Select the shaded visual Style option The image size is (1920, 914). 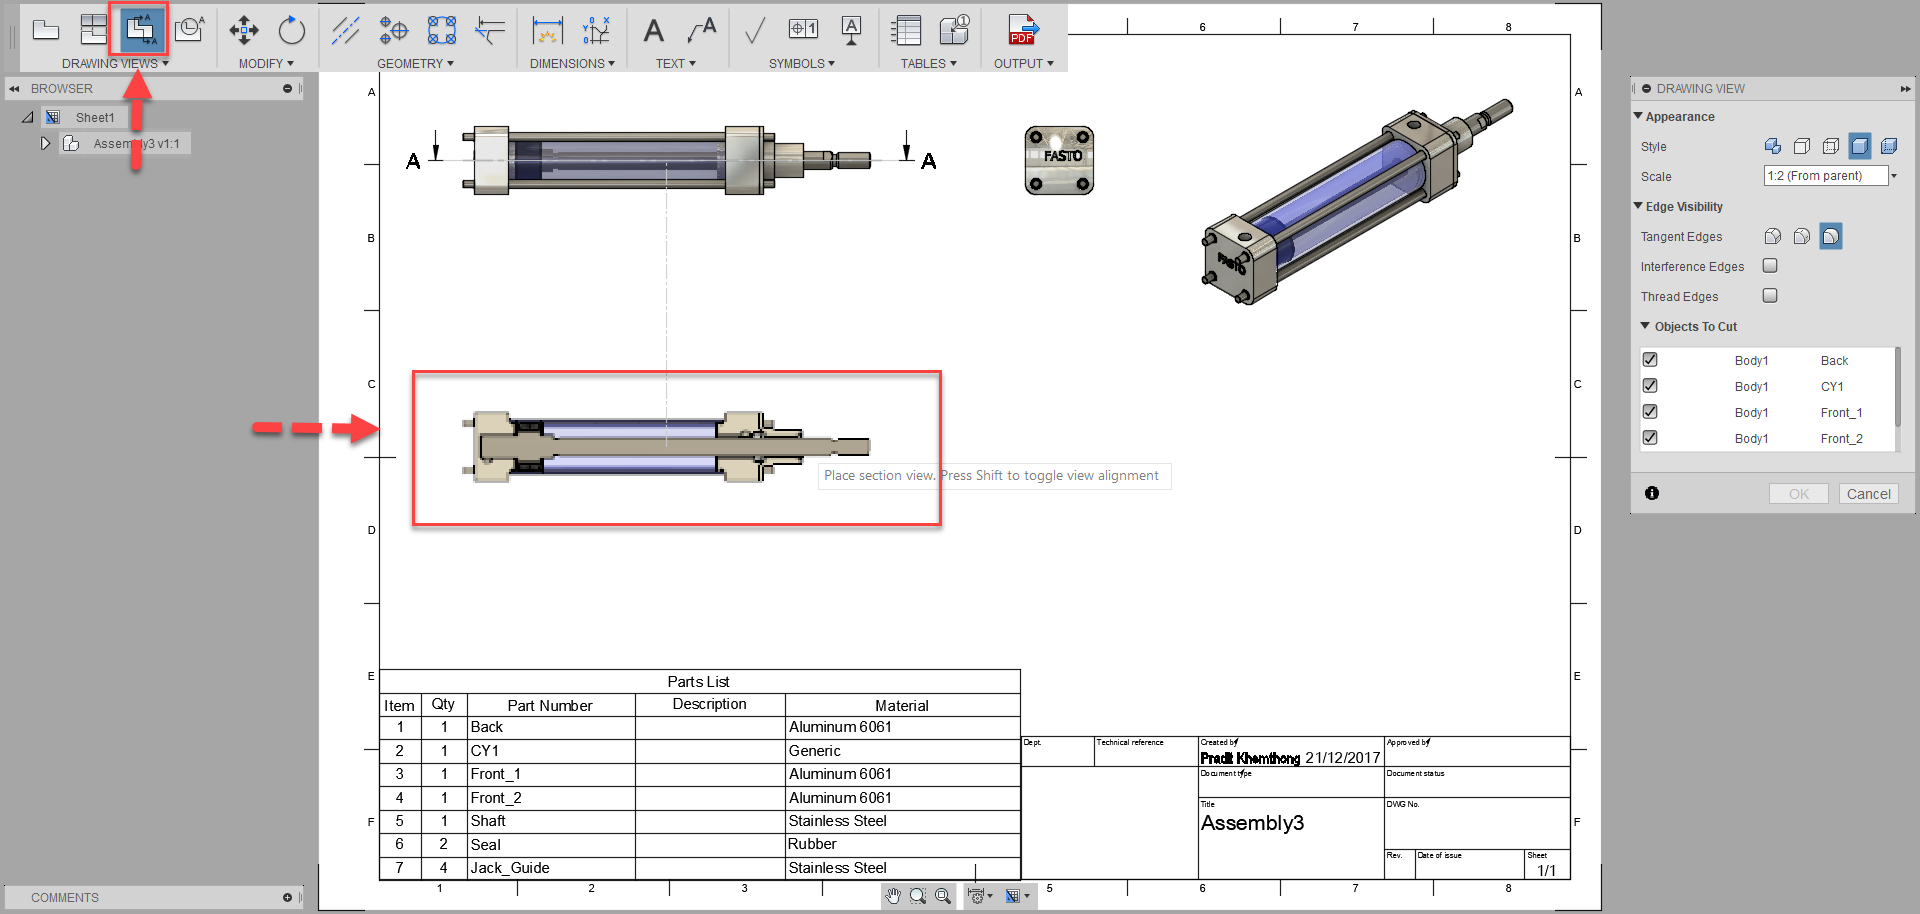tap(1861, 146)
